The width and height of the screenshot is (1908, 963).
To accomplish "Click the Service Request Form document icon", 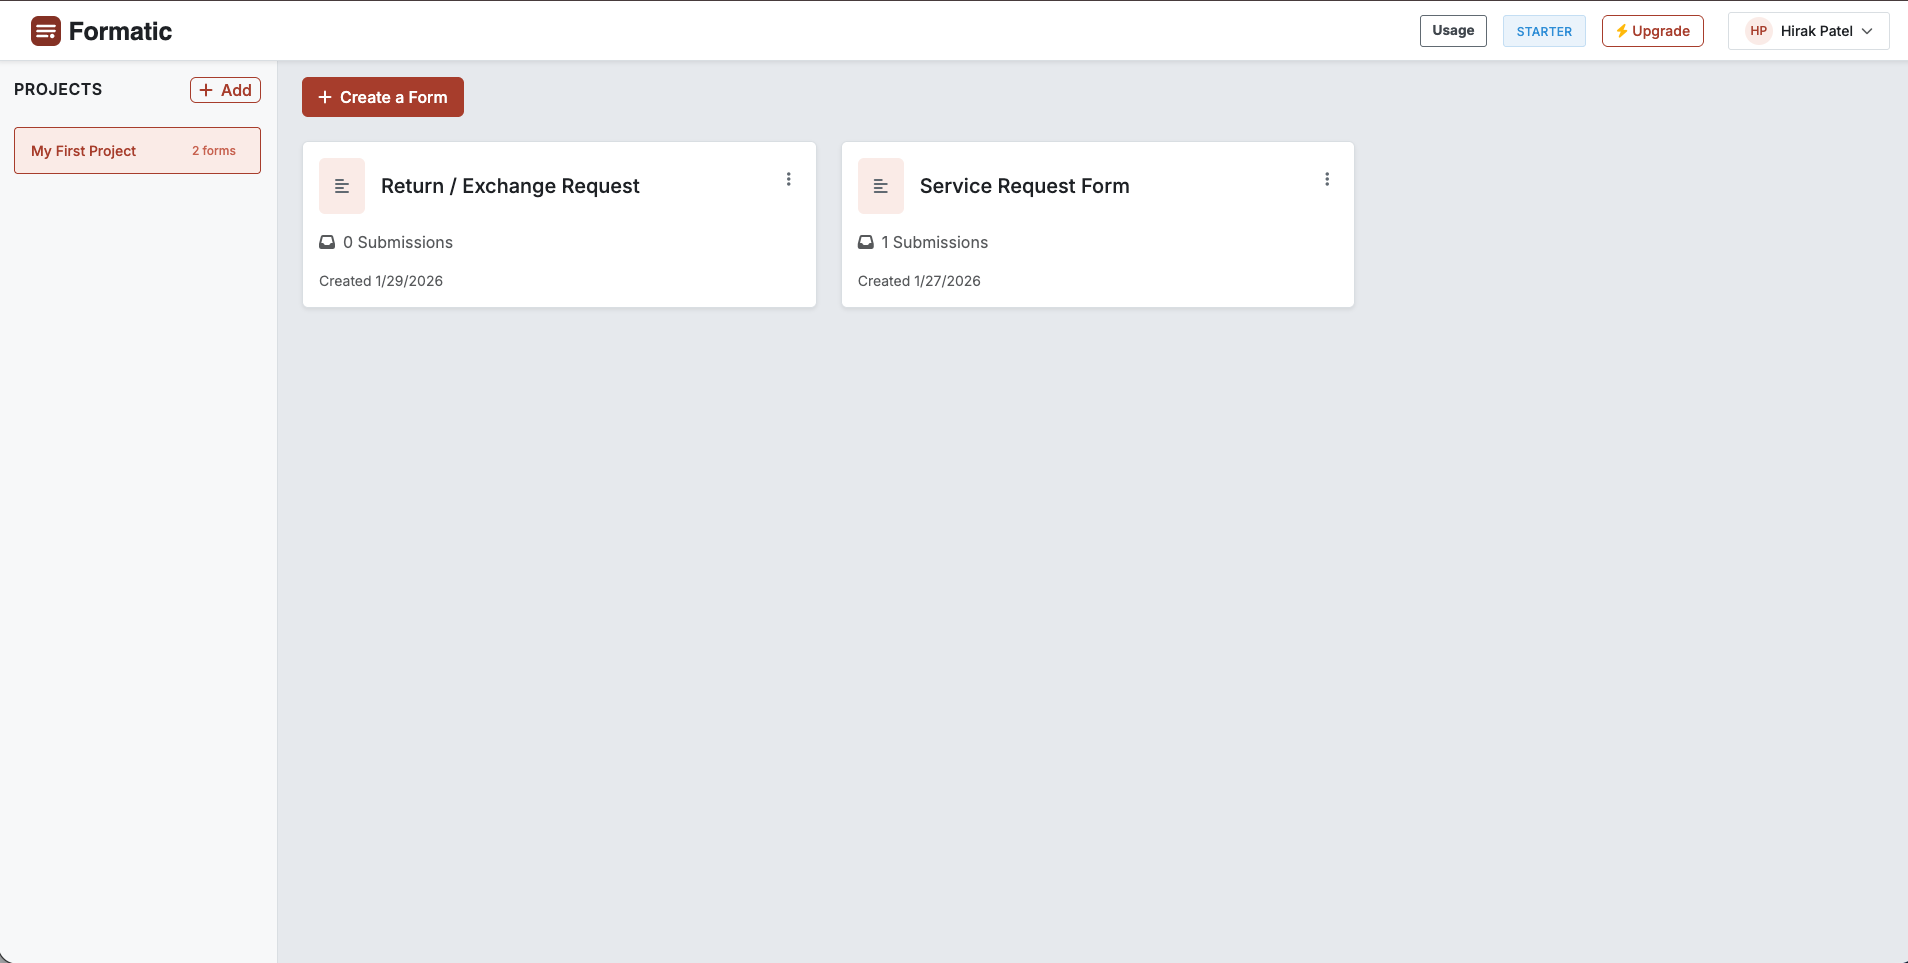I will coord(879,185).
